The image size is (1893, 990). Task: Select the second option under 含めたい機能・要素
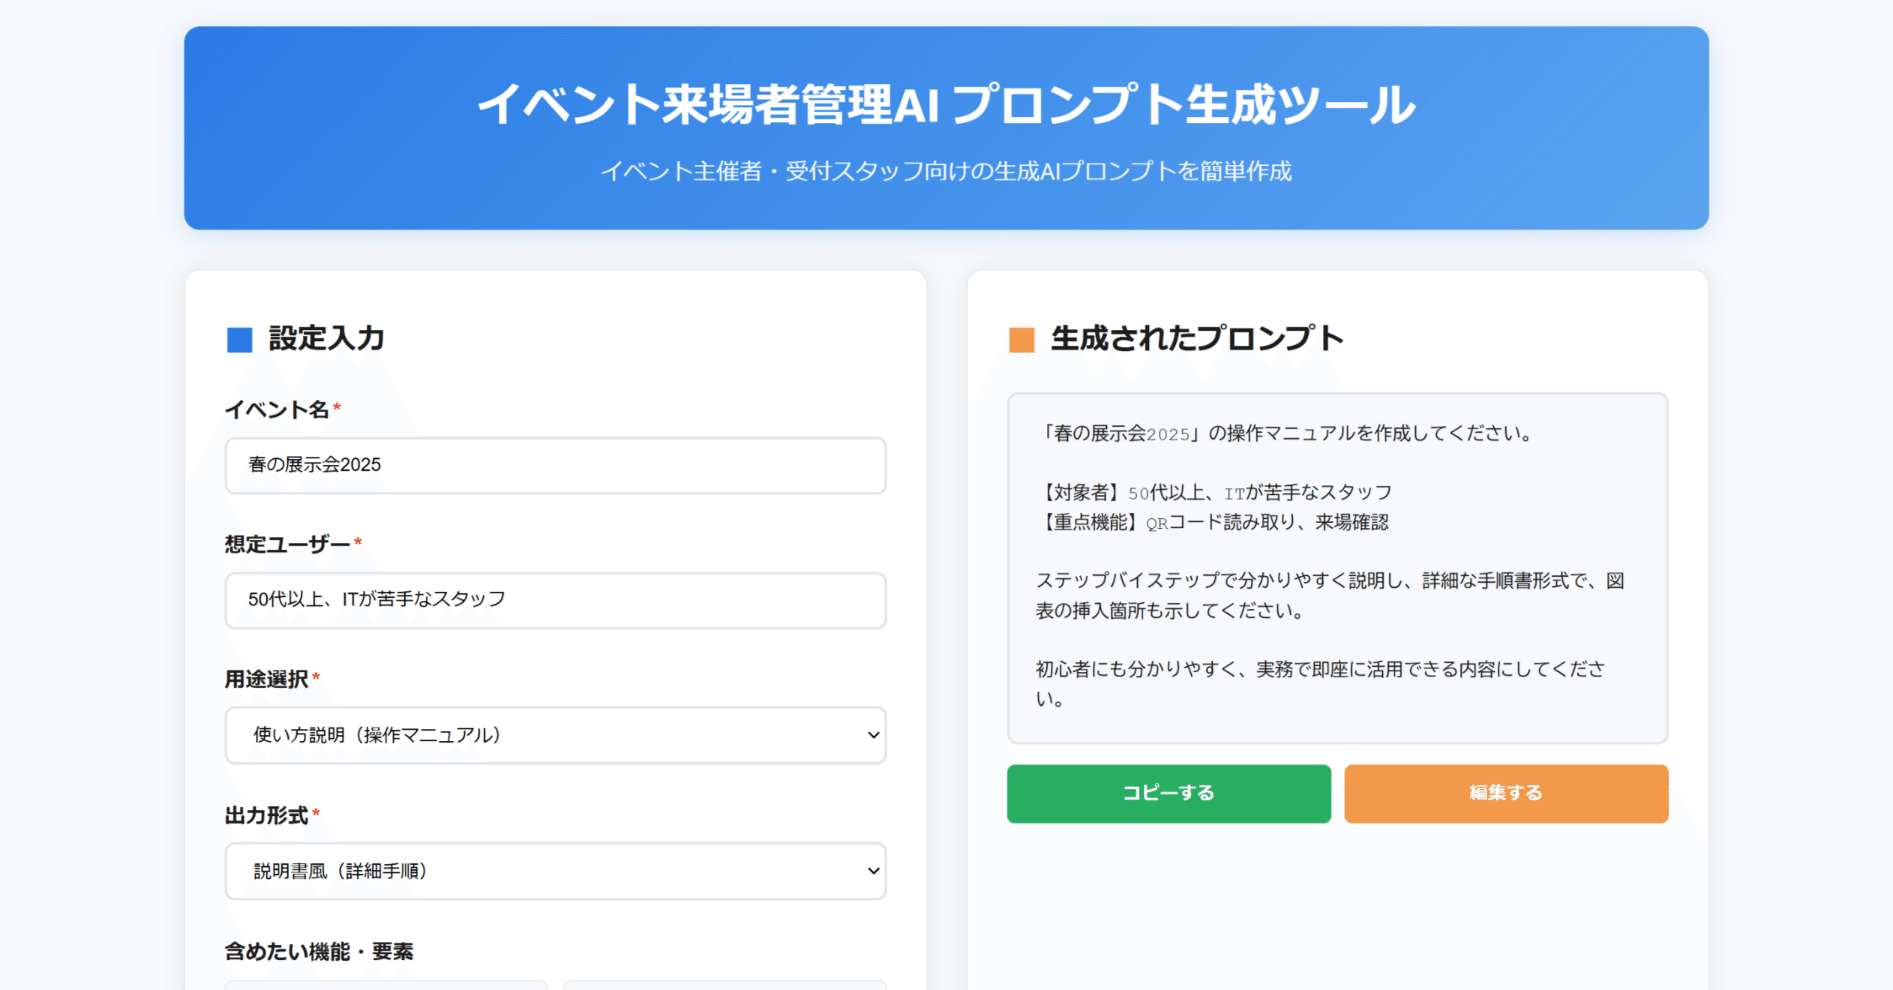coord(725,987)
